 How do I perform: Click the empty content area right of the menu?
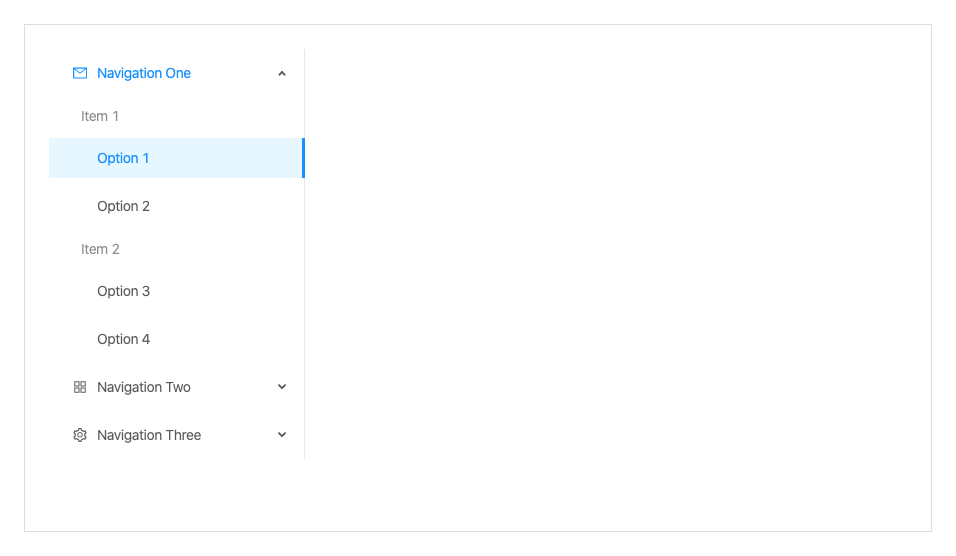(x=617, y=277)
